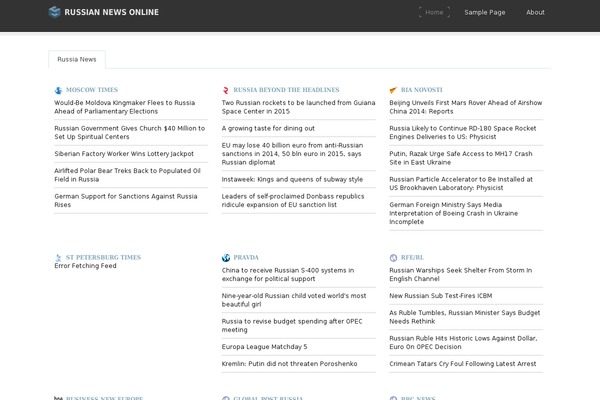The image size is (600, 400).
Task: Click the Moscow Times feed icon
Action: [x=58, y=90]
